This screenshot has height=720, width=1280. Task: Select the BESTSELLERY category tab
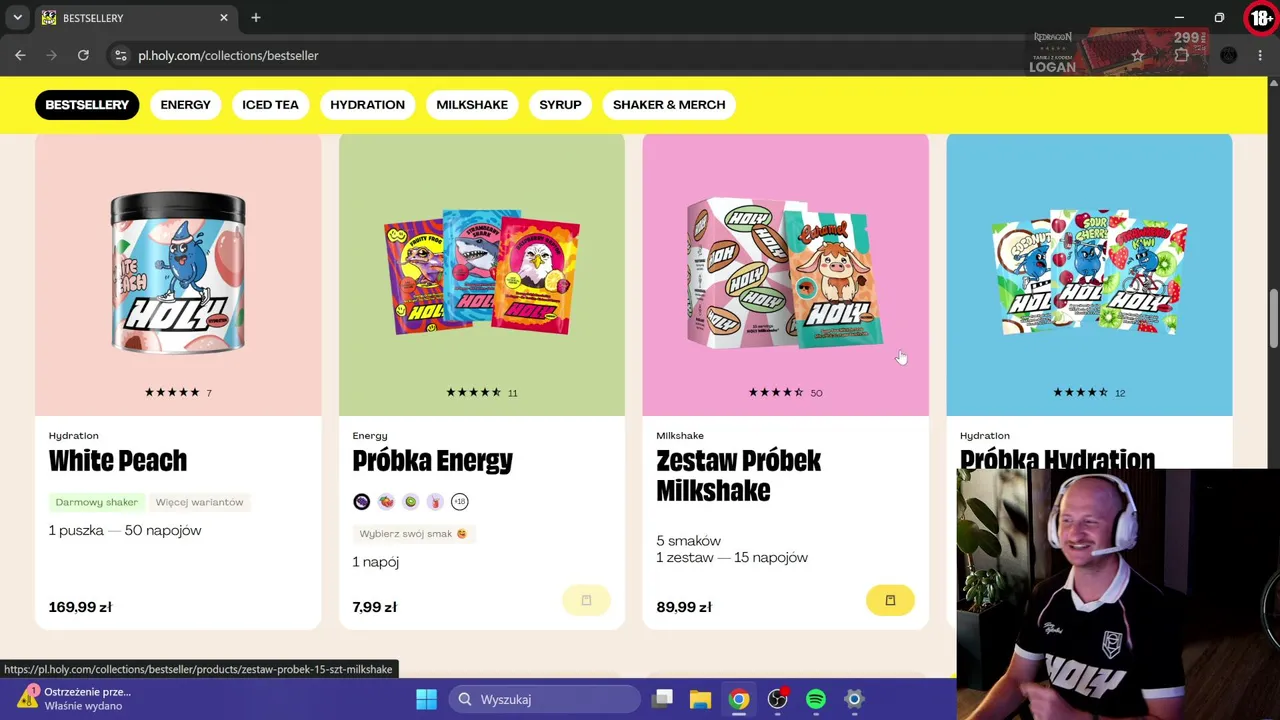click(87, 105)
